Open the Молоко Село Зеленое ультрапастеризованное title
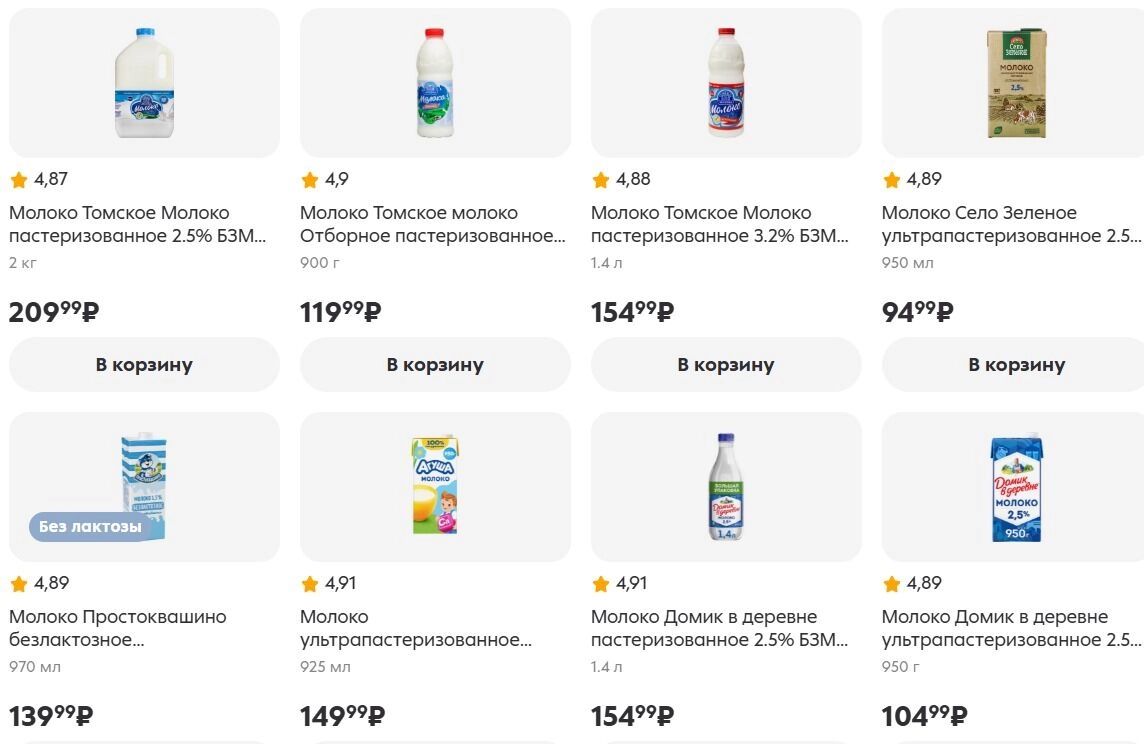The image size is (1144, 744). click(1010, 224)
